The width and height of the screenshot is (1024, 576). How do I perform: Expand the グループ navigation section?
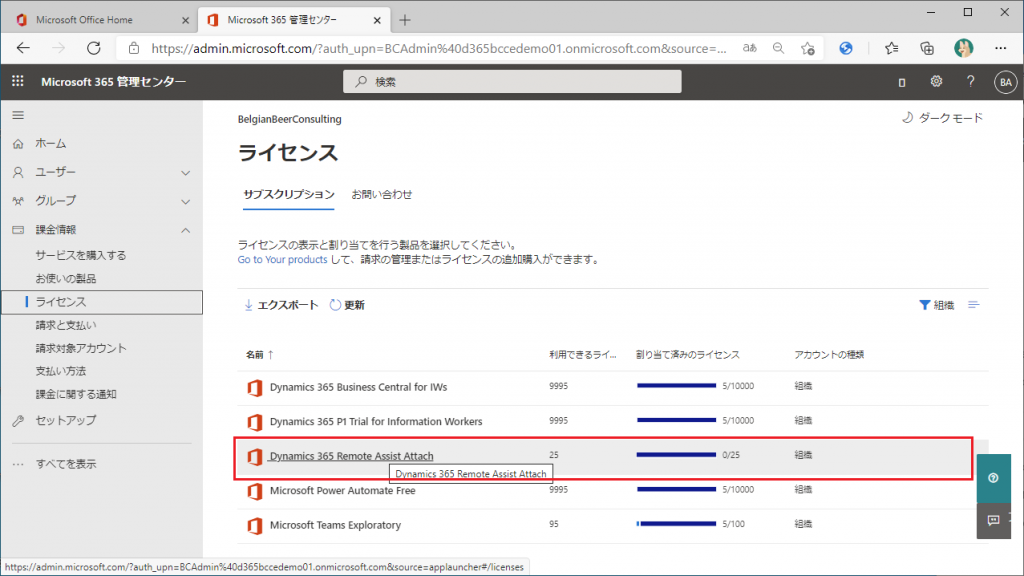[101, 201]
